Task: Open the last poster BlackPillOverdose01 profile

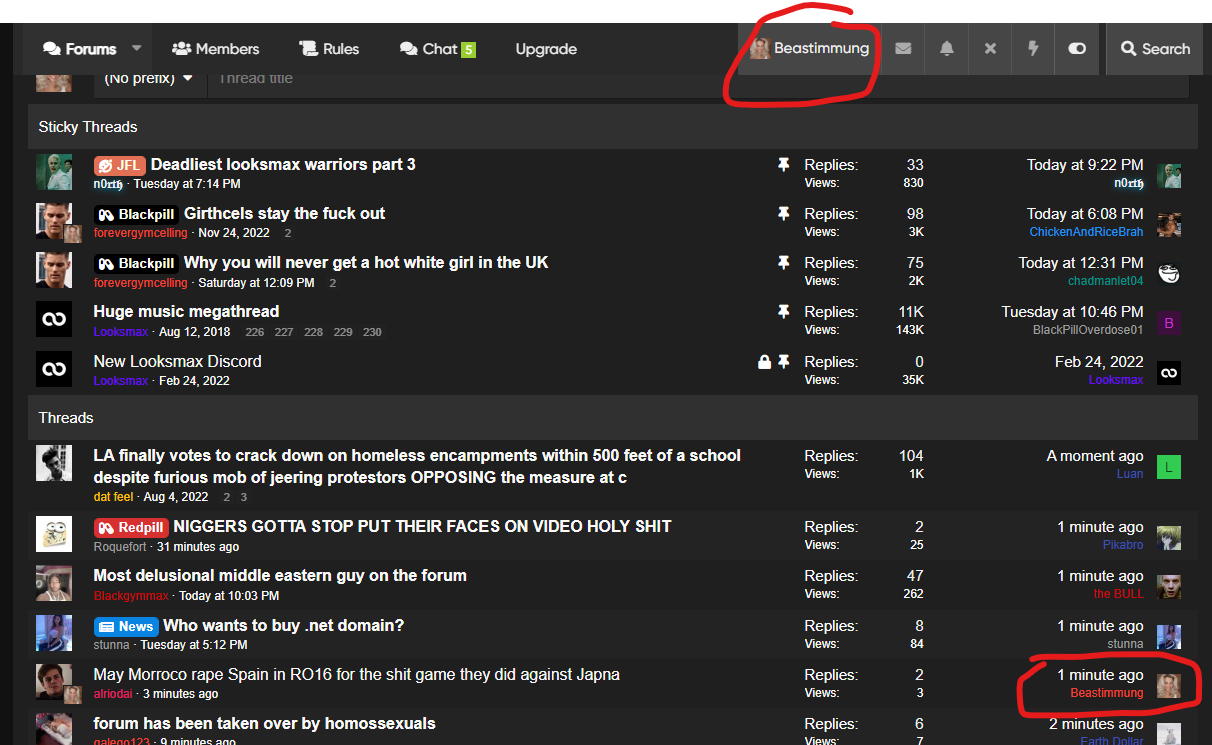Action: [x=1088, y=330]
